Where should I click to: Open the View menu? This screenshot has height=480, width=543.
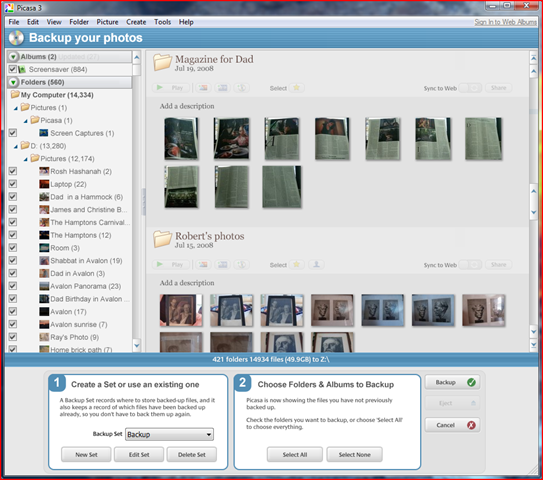pyautogui.click(x=54, y=22)
